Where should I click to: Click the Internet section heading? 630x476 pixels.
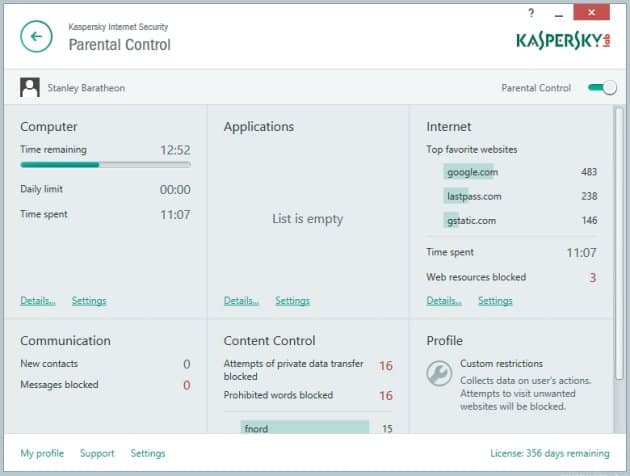pyautogui.click(x=449, y=127)
